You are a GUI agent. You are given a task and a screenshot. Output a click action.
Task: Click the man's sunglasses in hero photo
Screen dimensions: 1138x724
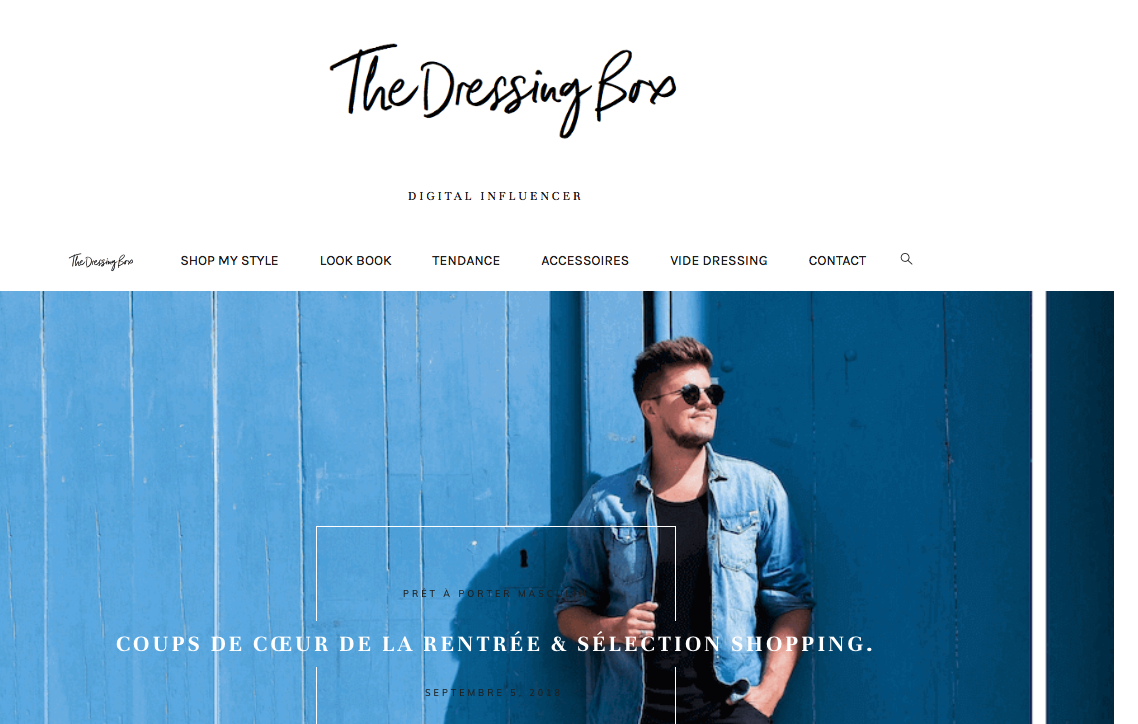click(695, 395)
